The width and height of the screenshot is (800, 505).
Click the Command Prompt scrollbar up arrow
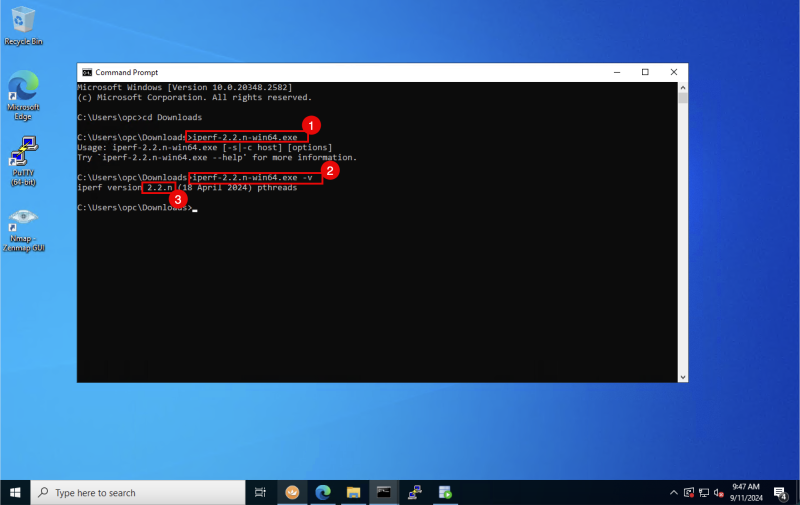point(683,87)
